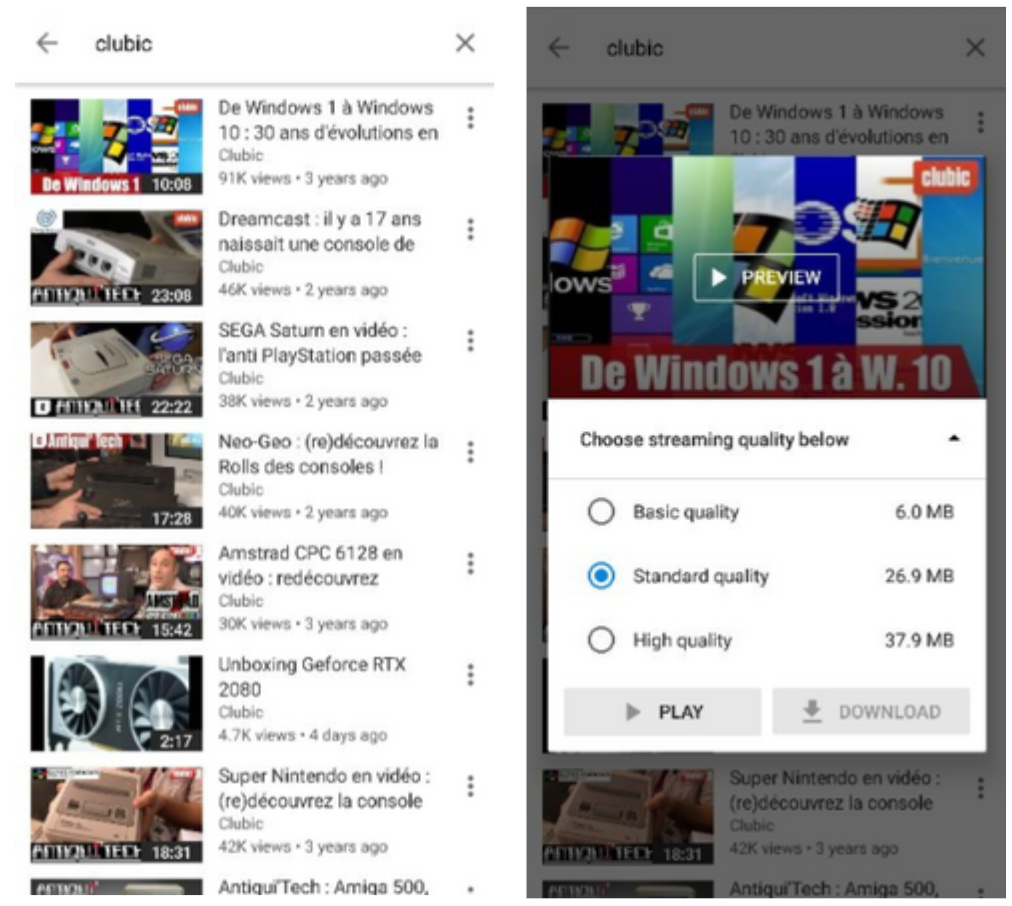Open three-dot menu for Super Nintendo video in left list
This screenshot has height=906, width=1012.
point(470,786)
